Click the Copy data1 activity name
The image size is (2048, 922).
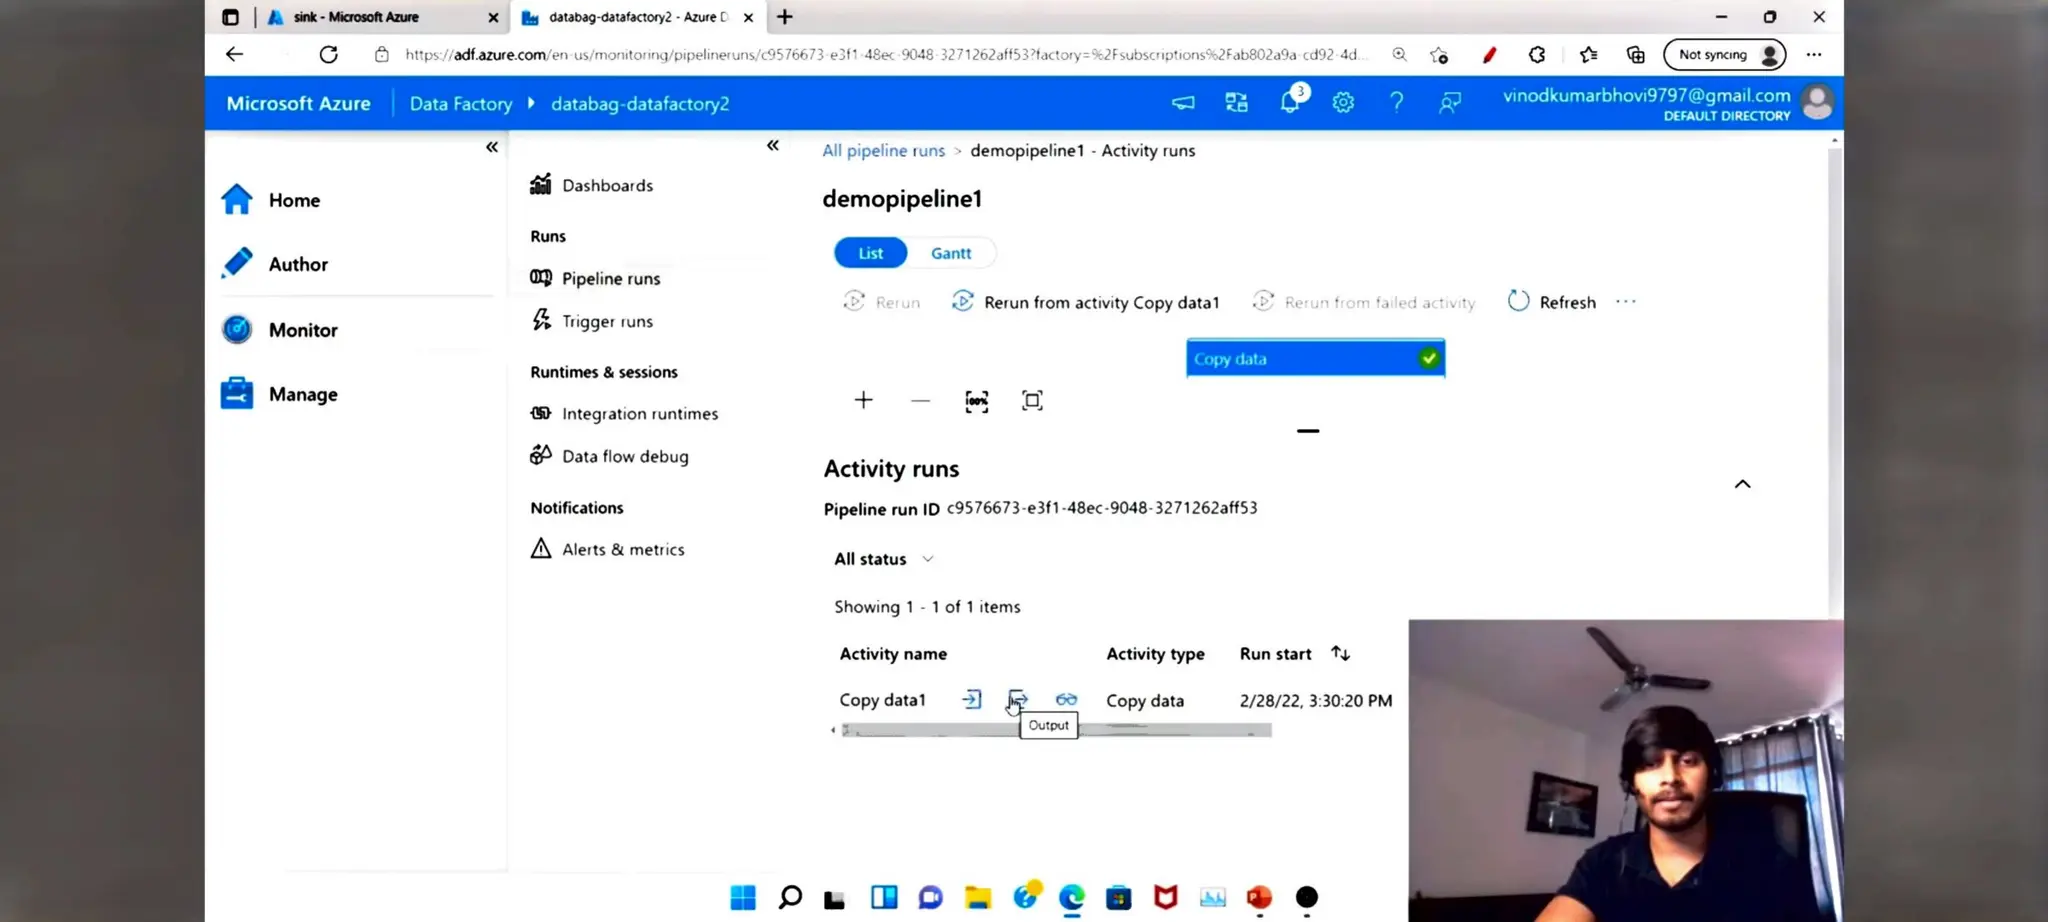click(882, 700)
